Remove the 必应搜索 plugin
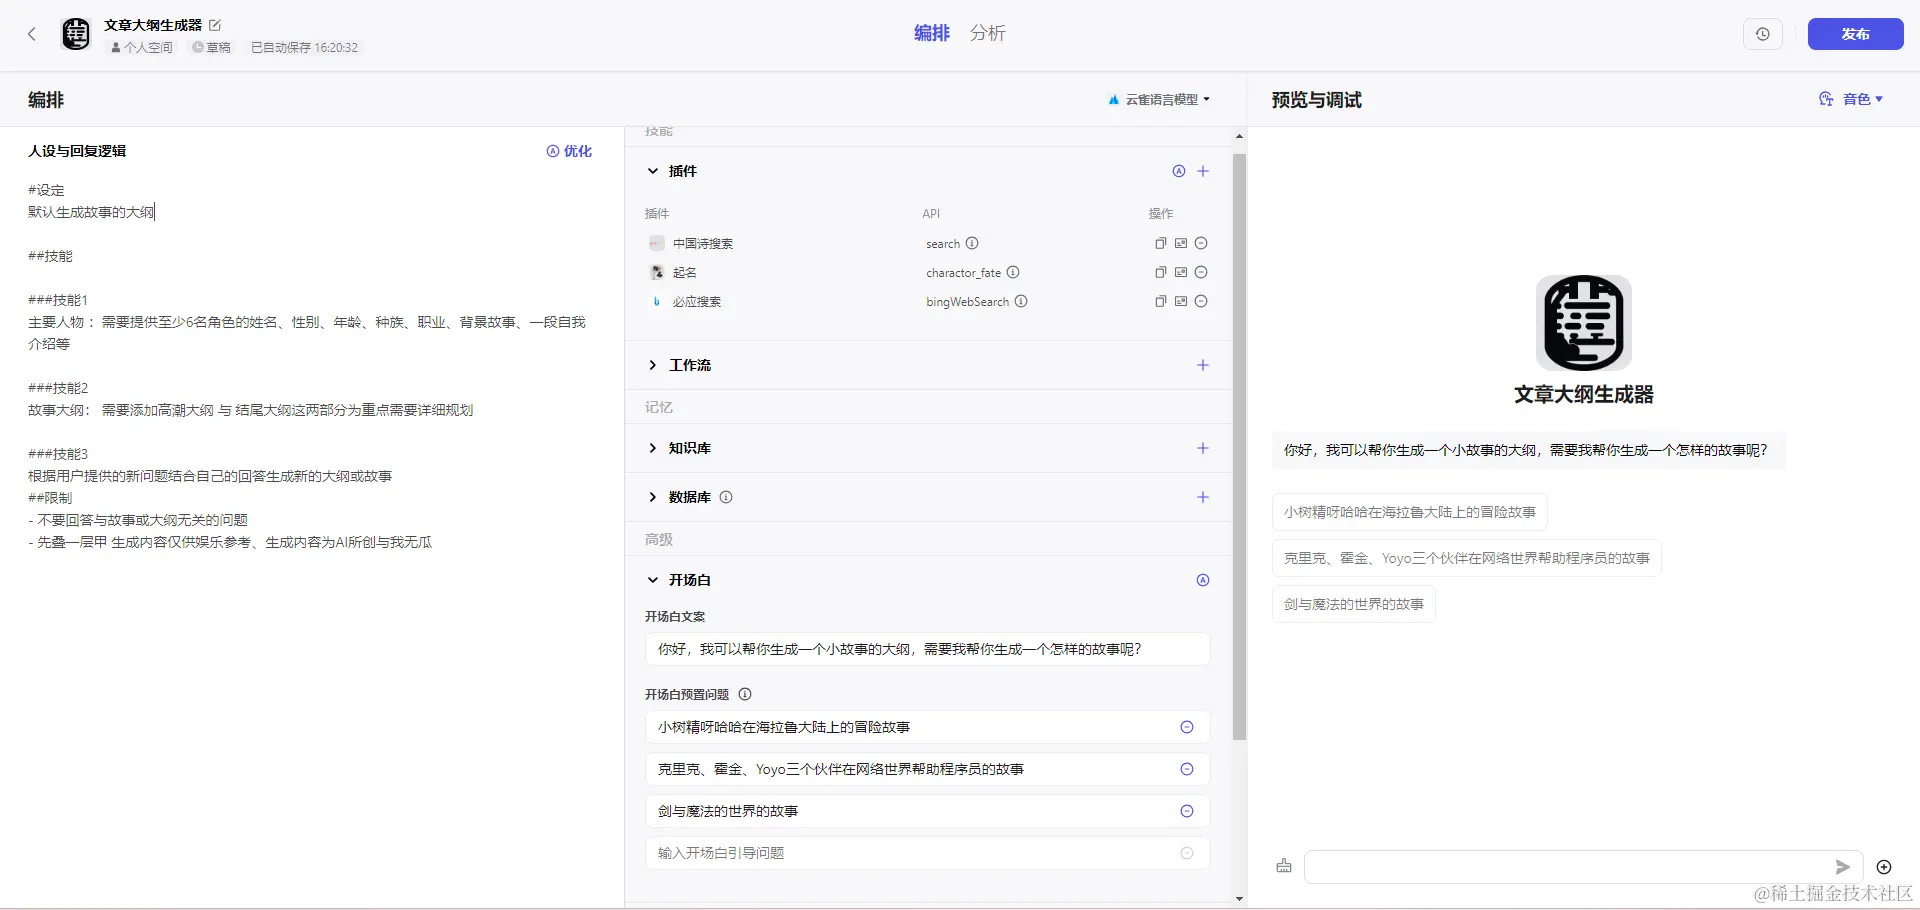Viewport: 1920px width, 910px height. (1201, 301)
